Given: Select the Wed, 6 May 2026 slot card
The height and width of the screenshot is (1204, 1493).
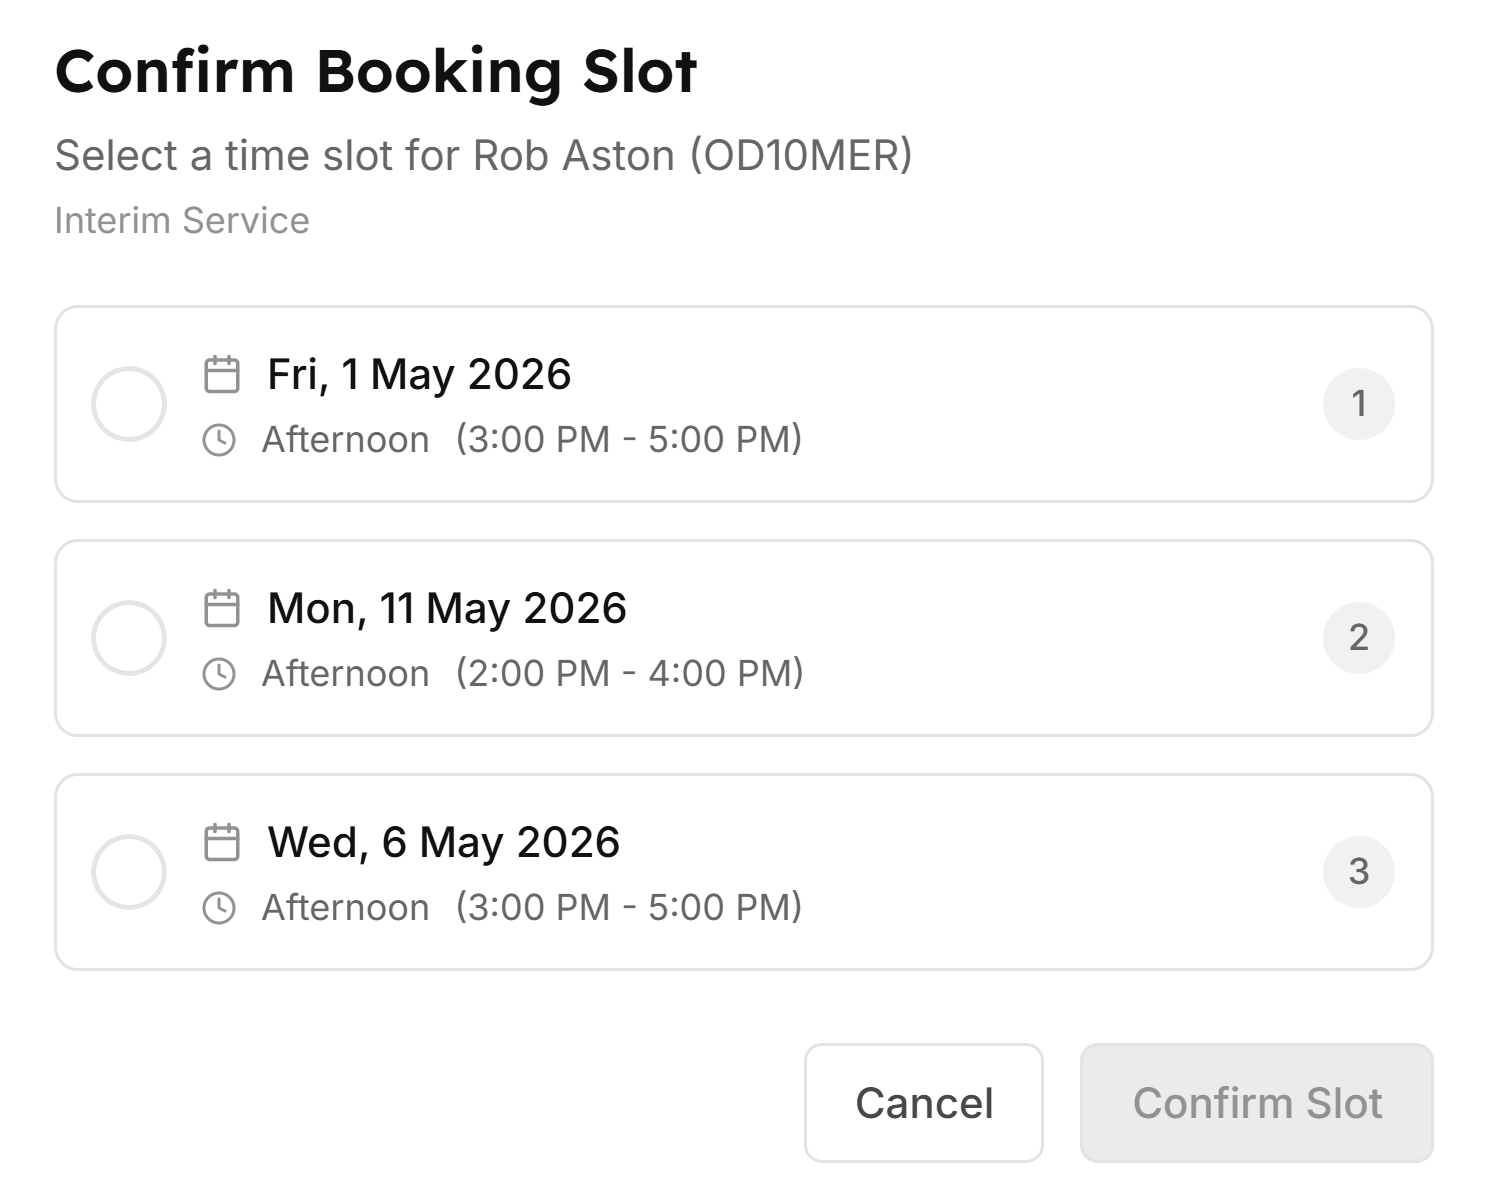Looking at the screenshot, I should tap(744, 871).
